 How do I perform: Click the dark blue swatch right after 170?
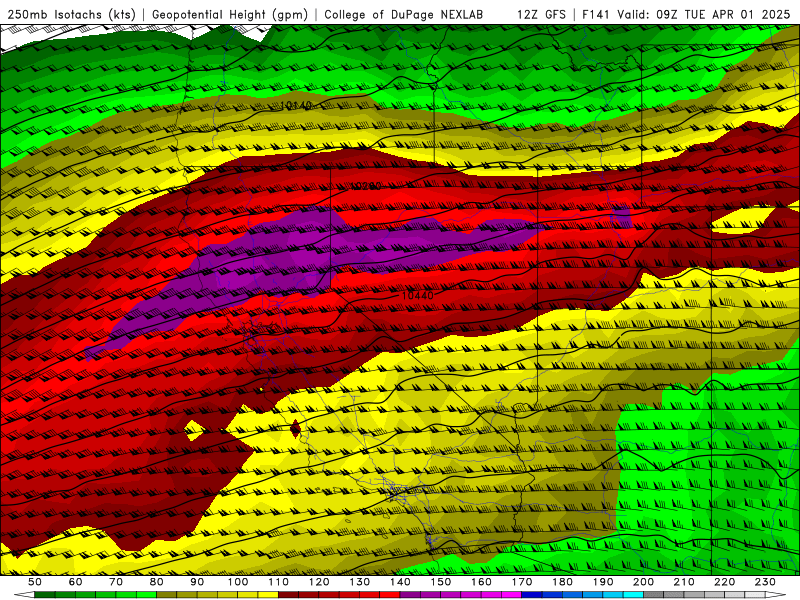click(x=532, y=595)
